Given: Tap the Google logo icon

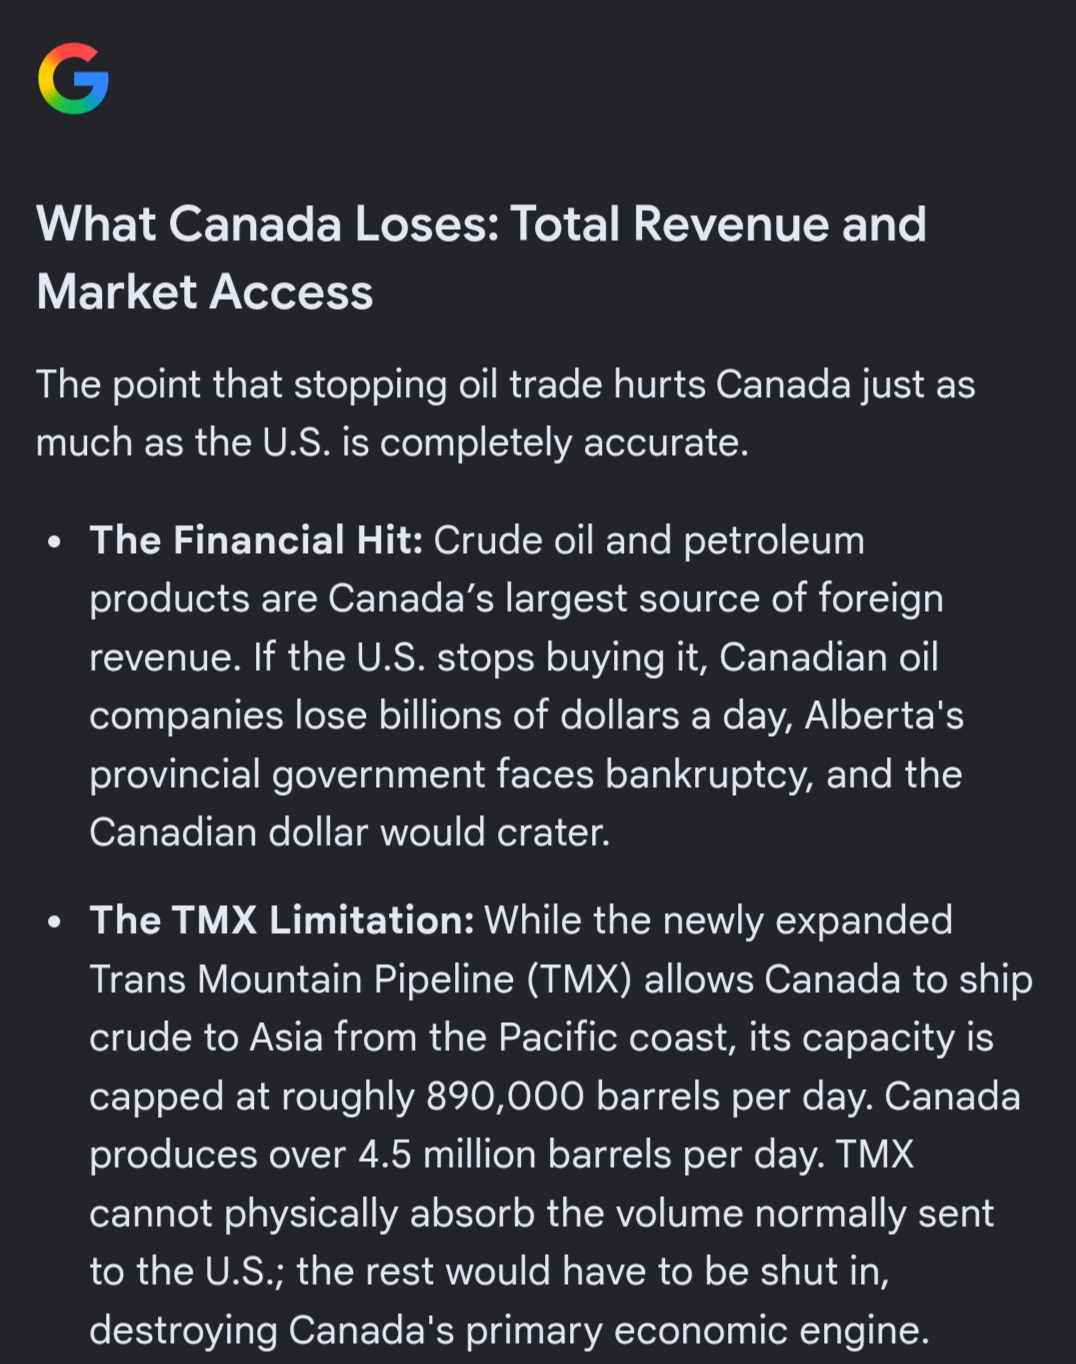Looking at the screenshot, I should coord(73,78).
